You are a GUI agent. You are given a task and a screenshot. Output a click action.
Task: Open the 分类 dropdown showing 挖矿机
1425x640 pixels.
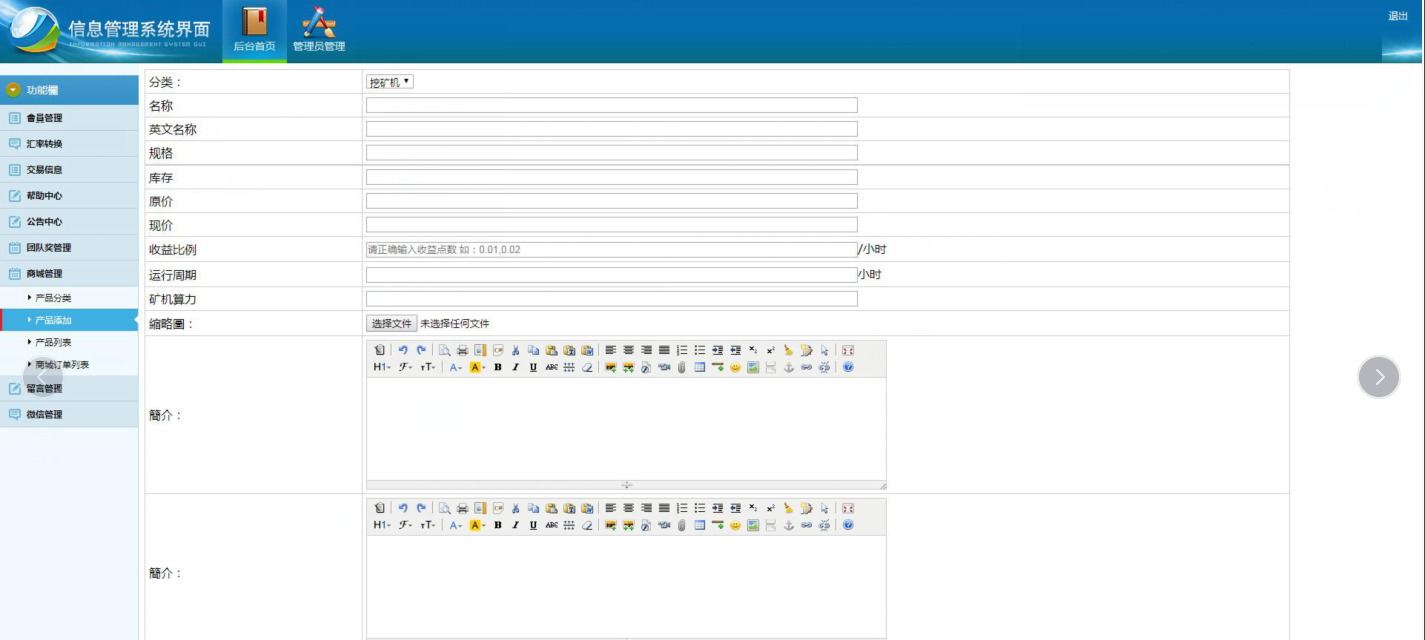pyautogui.click(x=390, y=82)
